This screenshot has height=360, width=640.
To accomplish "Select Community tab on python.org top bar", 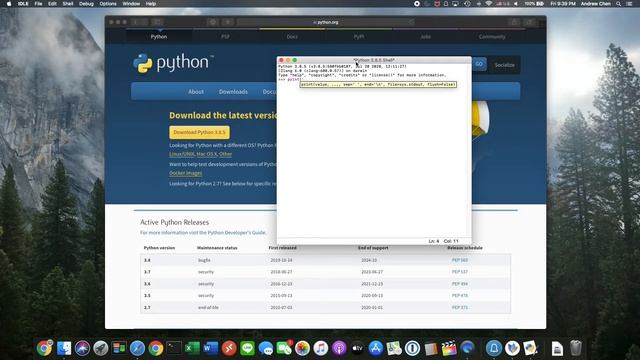I will coord(492,37).
